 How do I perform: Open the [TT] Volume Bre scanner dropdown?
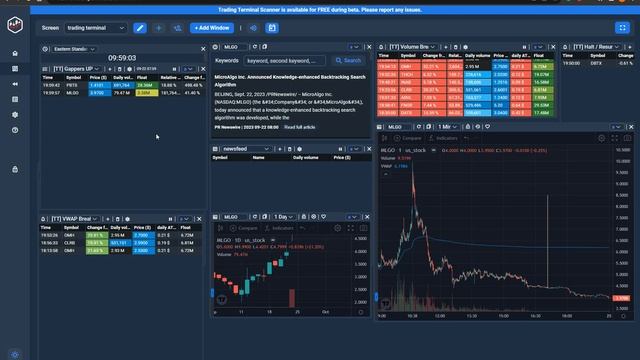point(412,47)
